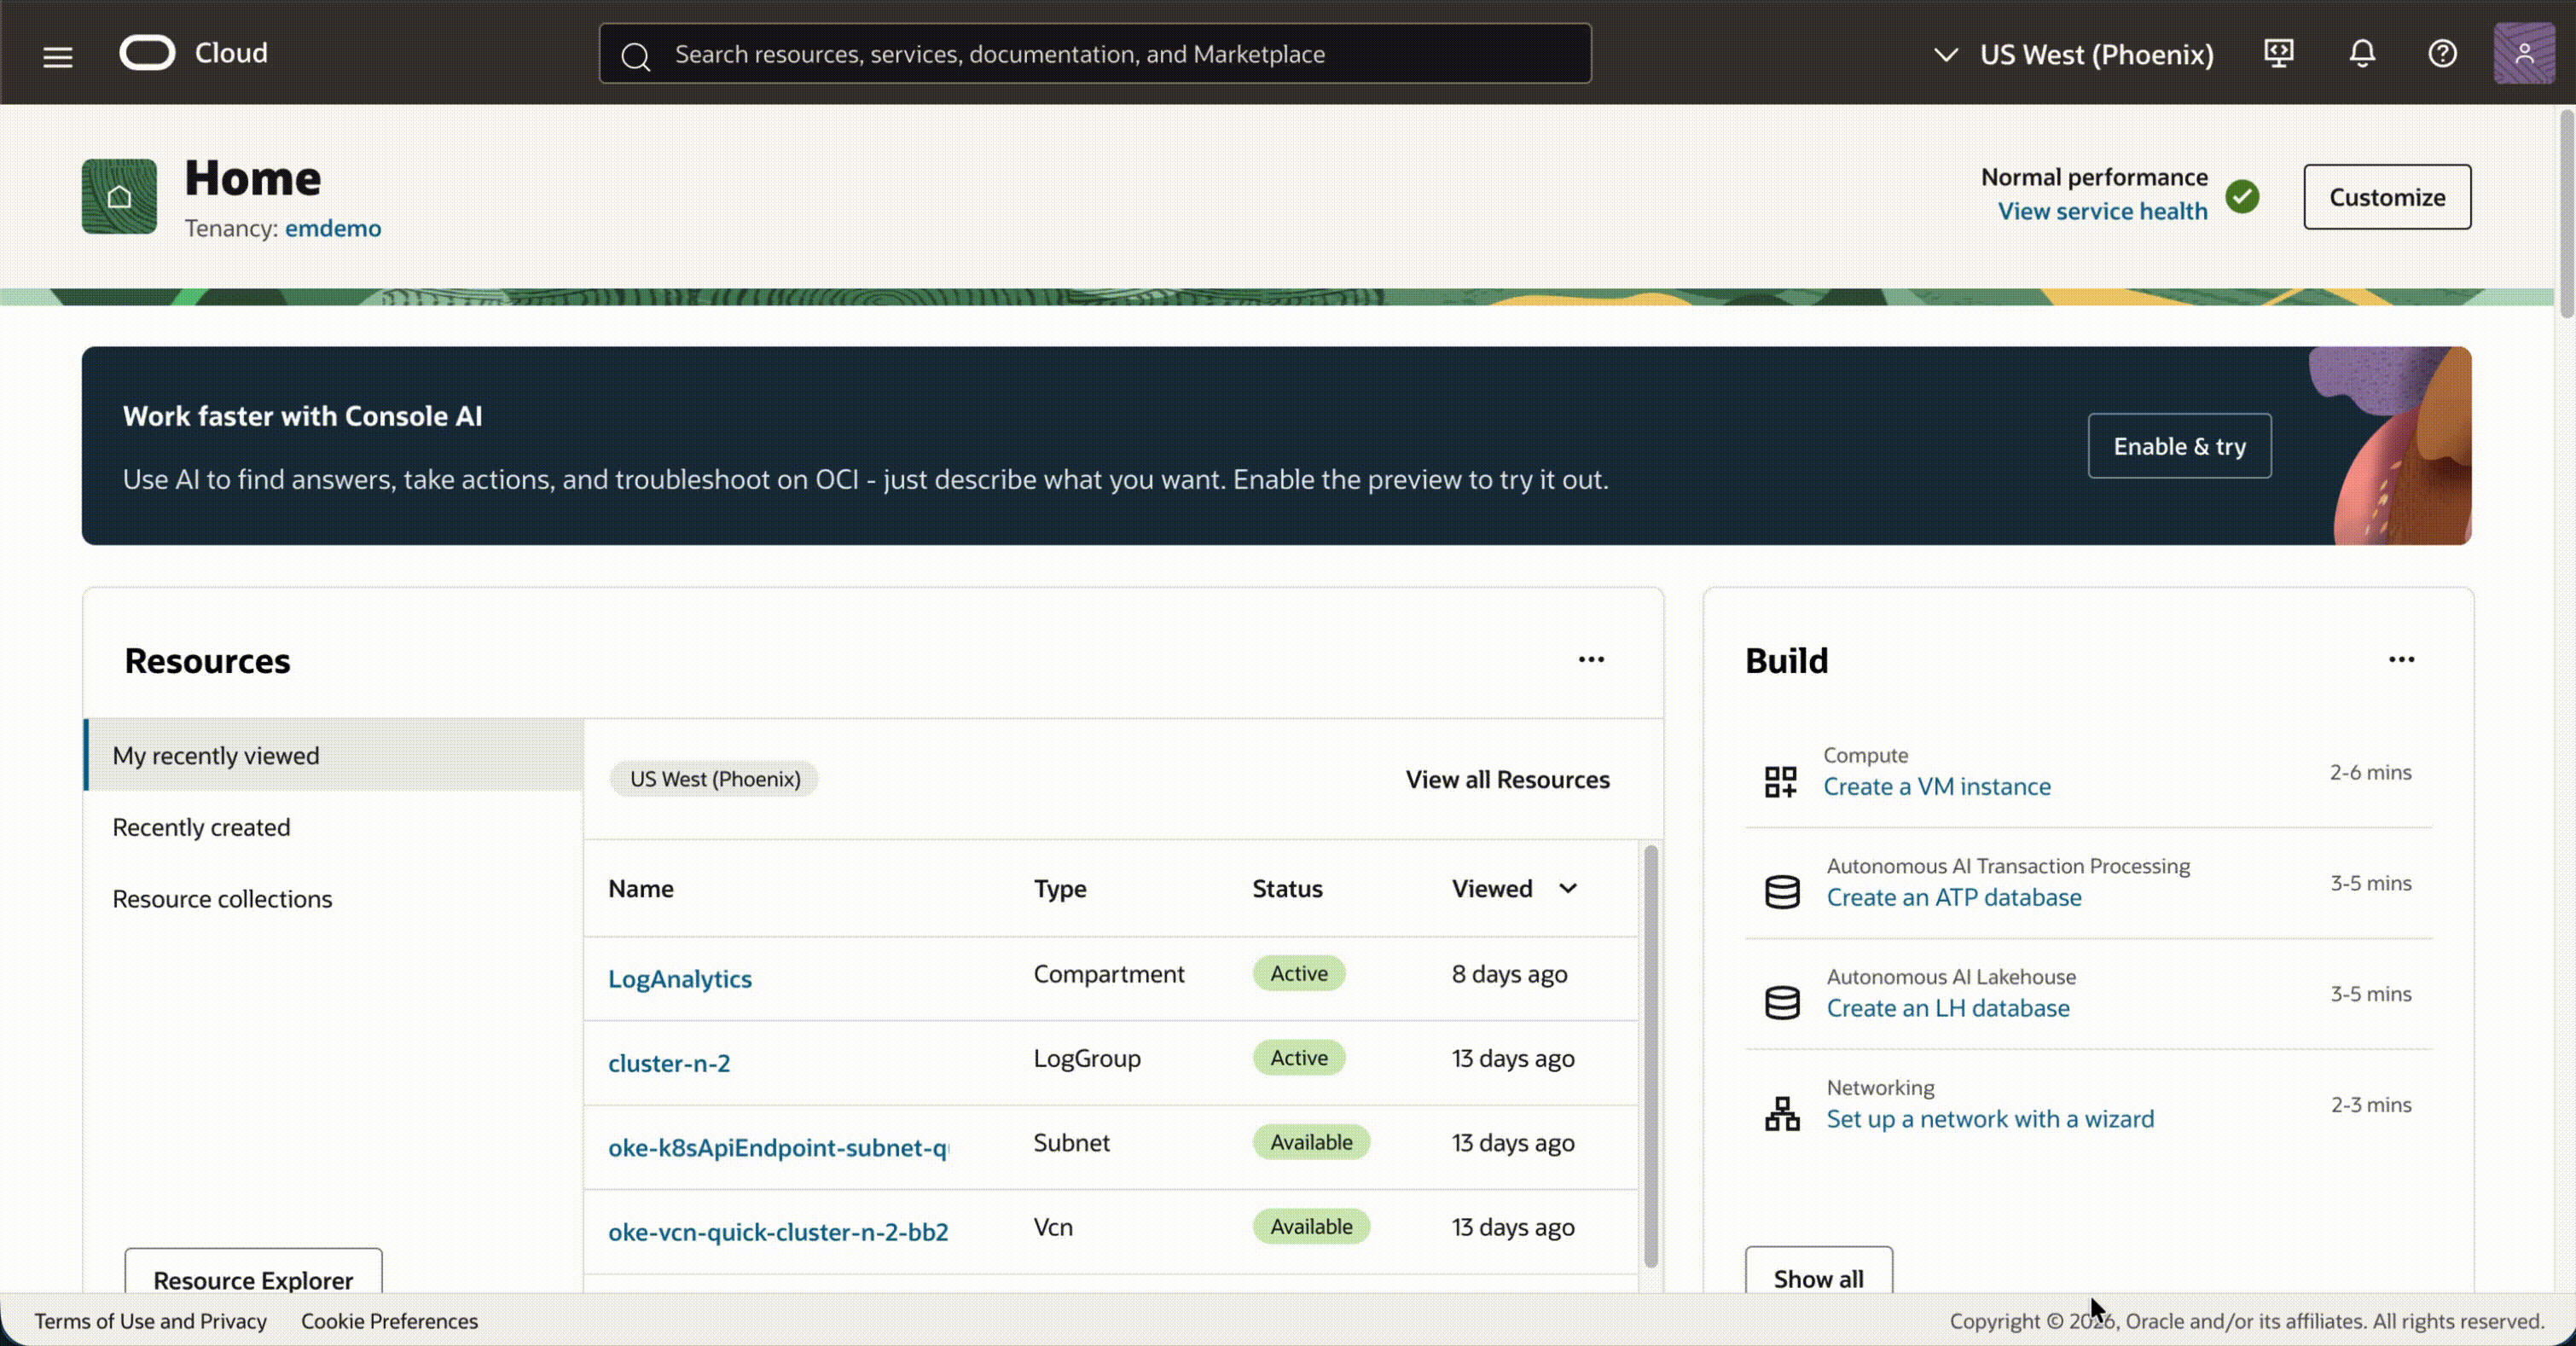Open the oke-vcn-quick-cluster-n-2-bb2 VCN
This screenshot has width=2576, height=1346.
(778, 1231)
